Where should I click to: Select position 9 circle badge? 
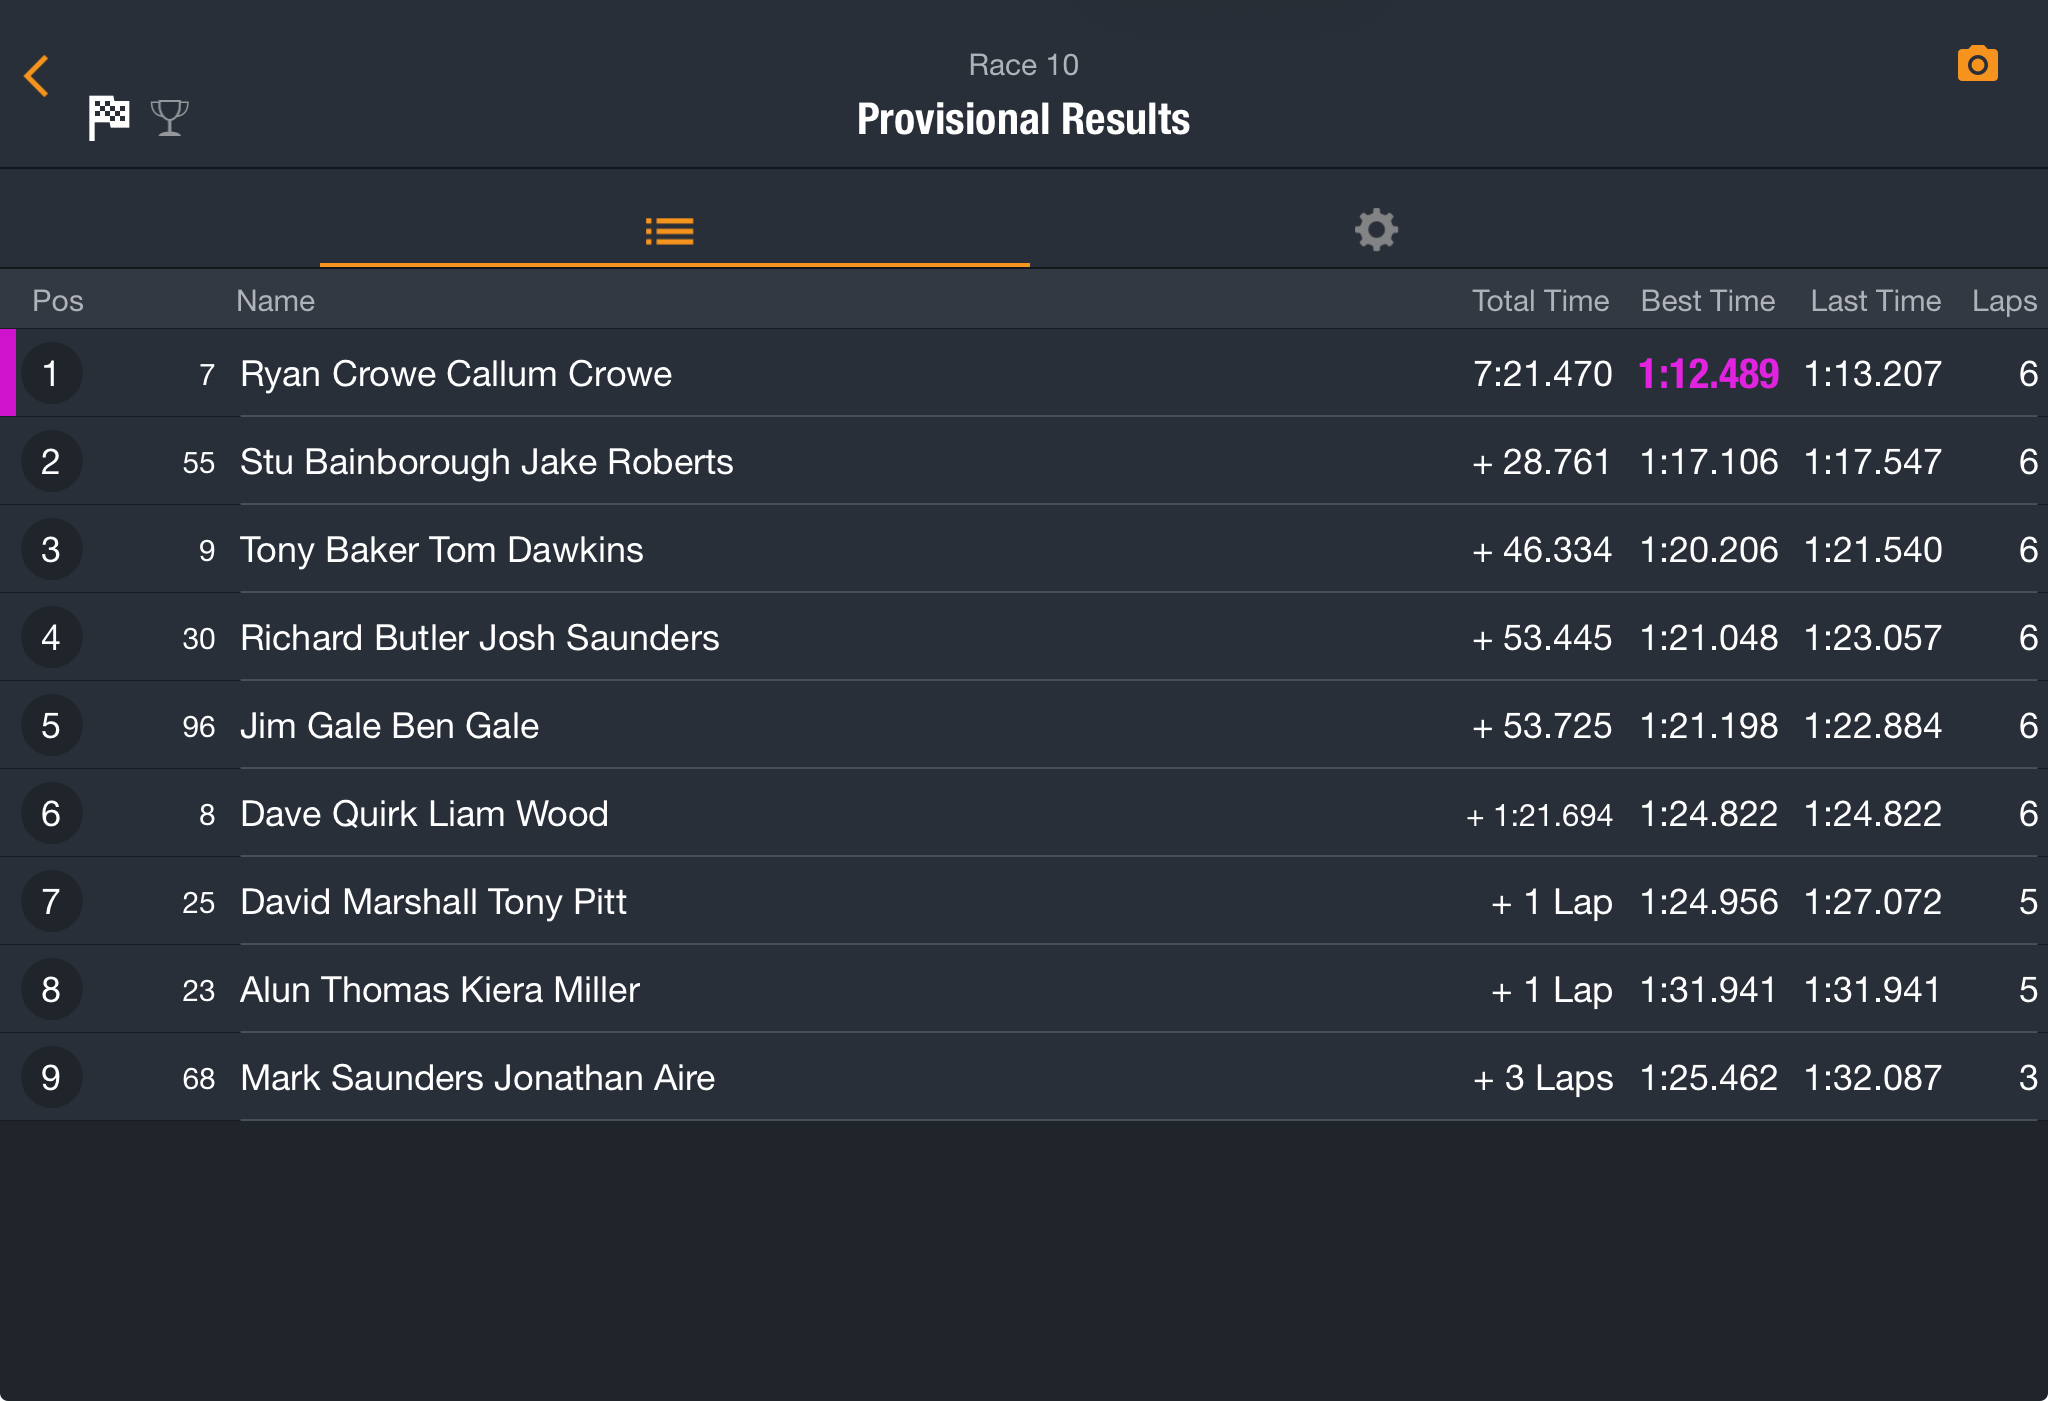[51, 1078]
